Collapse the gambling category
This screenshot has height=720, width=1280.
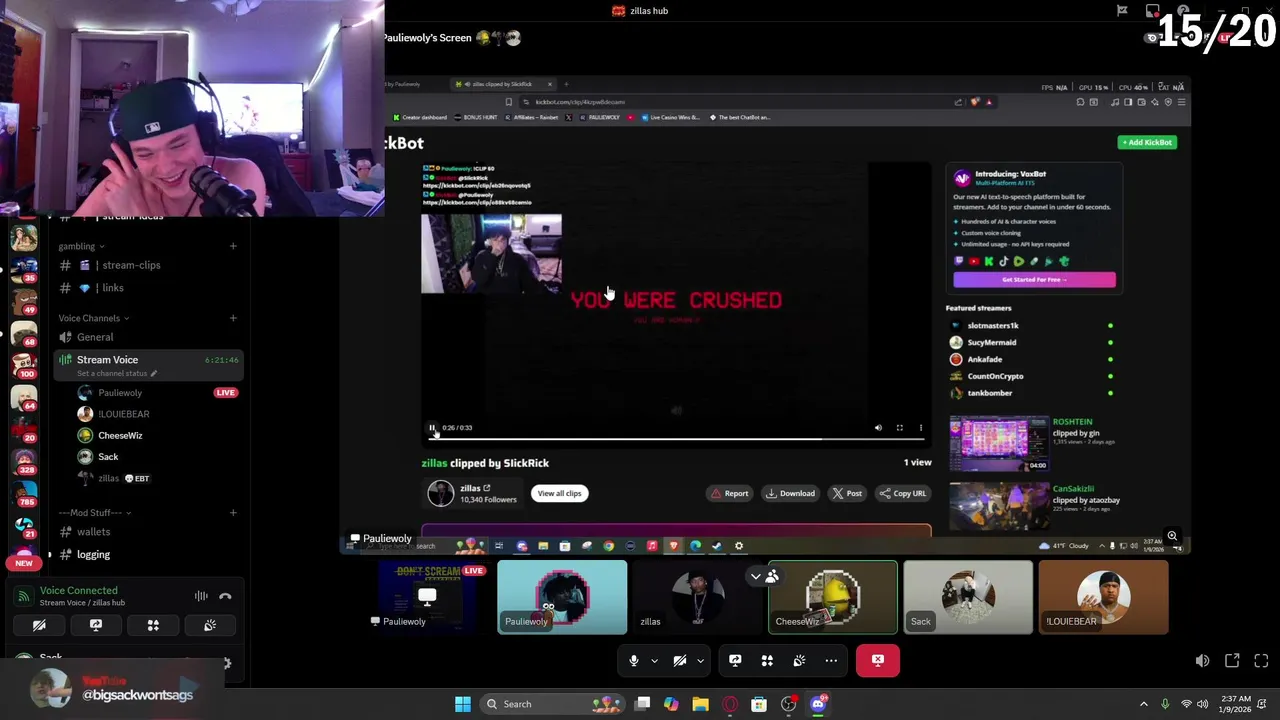[x=82, y=246]
